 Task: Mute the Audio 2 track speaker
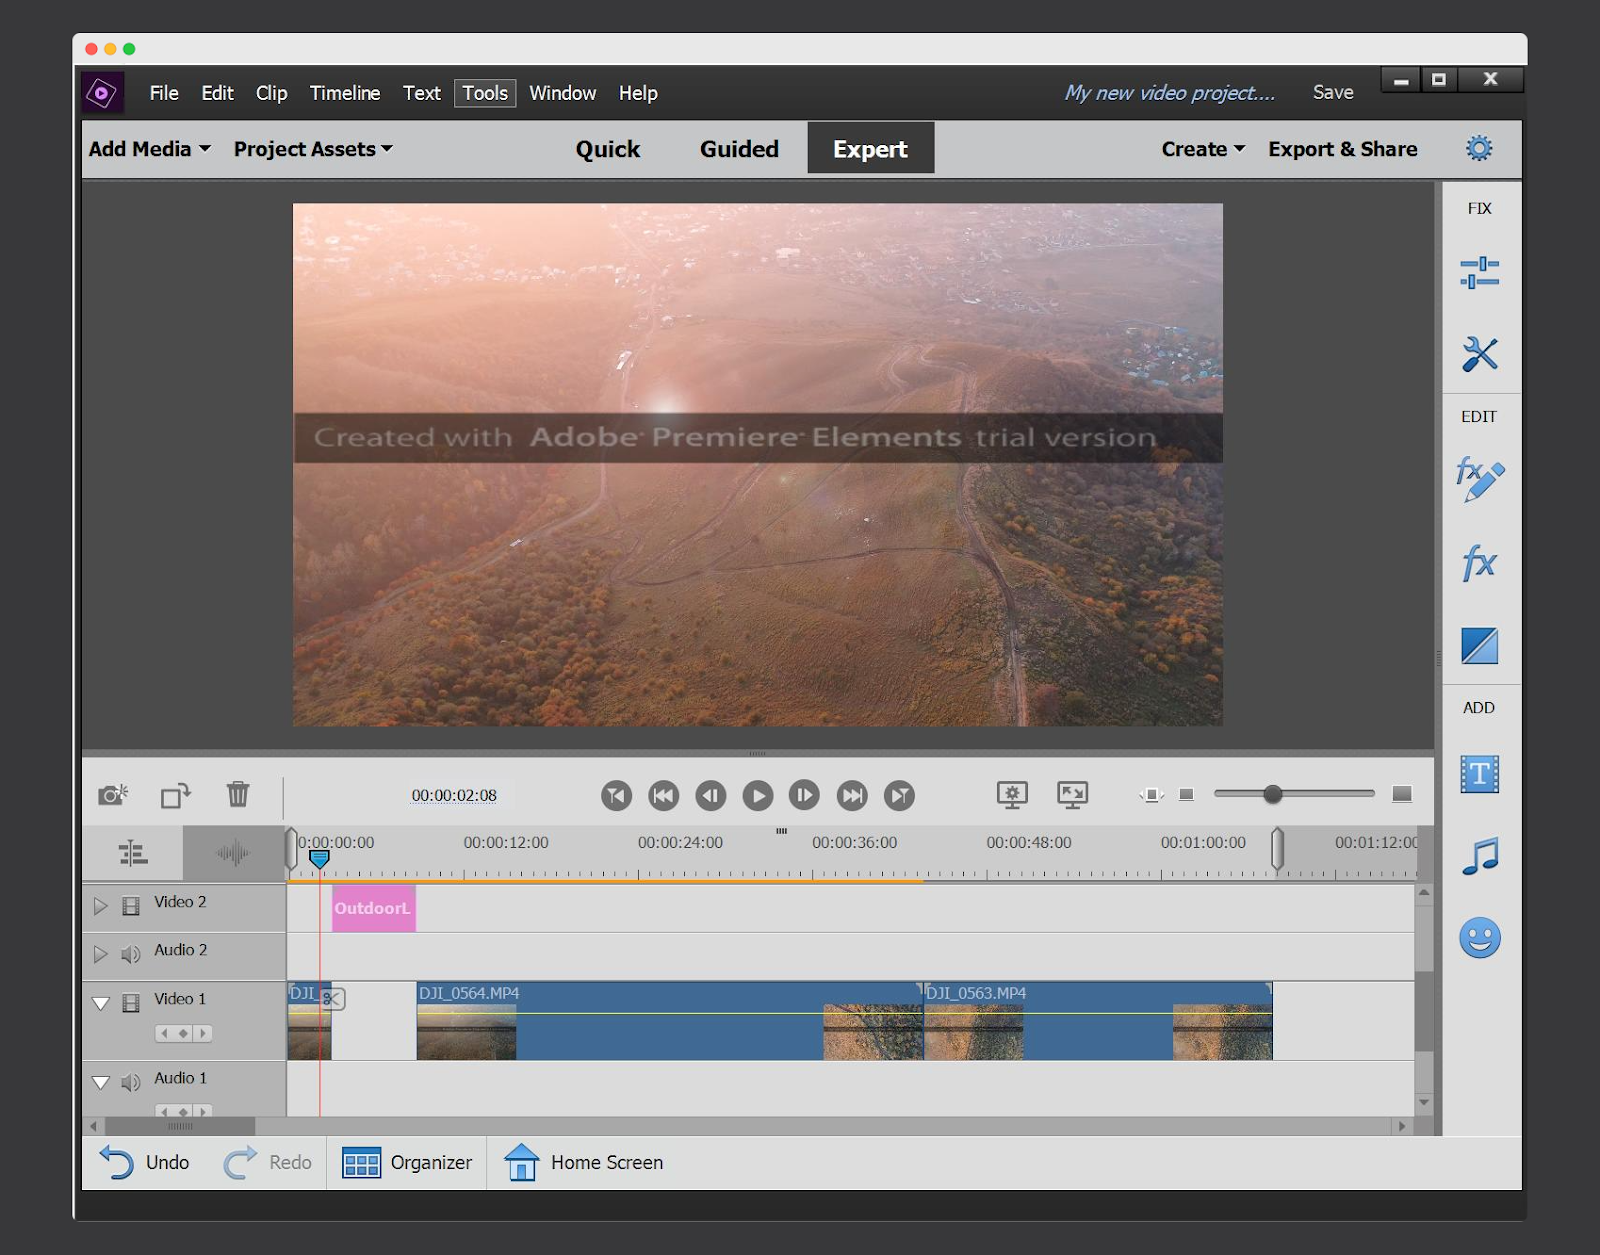point(131,954)
